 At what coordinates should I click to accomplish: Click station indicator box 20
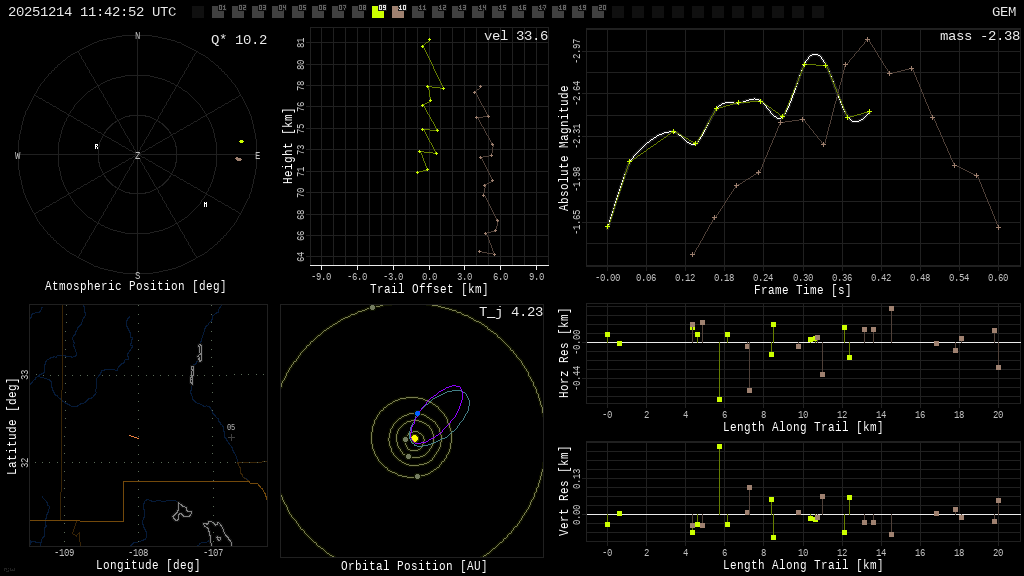(598, 12)
